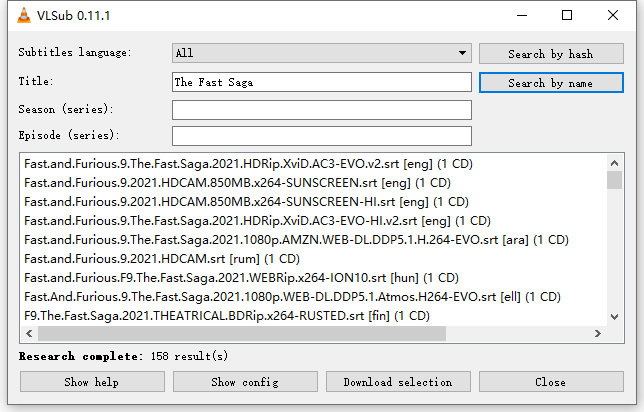Select the THEATRICAL.BDRip.x264-RUSTED.srt Finnish subtitle
The width and height of the screenshot is (644, 412).
click(227, 315)
